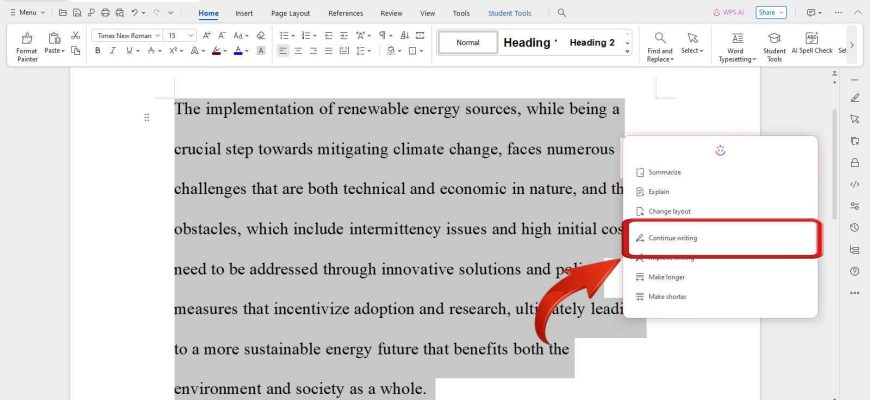This screenshot has height=400, width=870.
Task: Click the WPS AI button
Action: [729, 13]
